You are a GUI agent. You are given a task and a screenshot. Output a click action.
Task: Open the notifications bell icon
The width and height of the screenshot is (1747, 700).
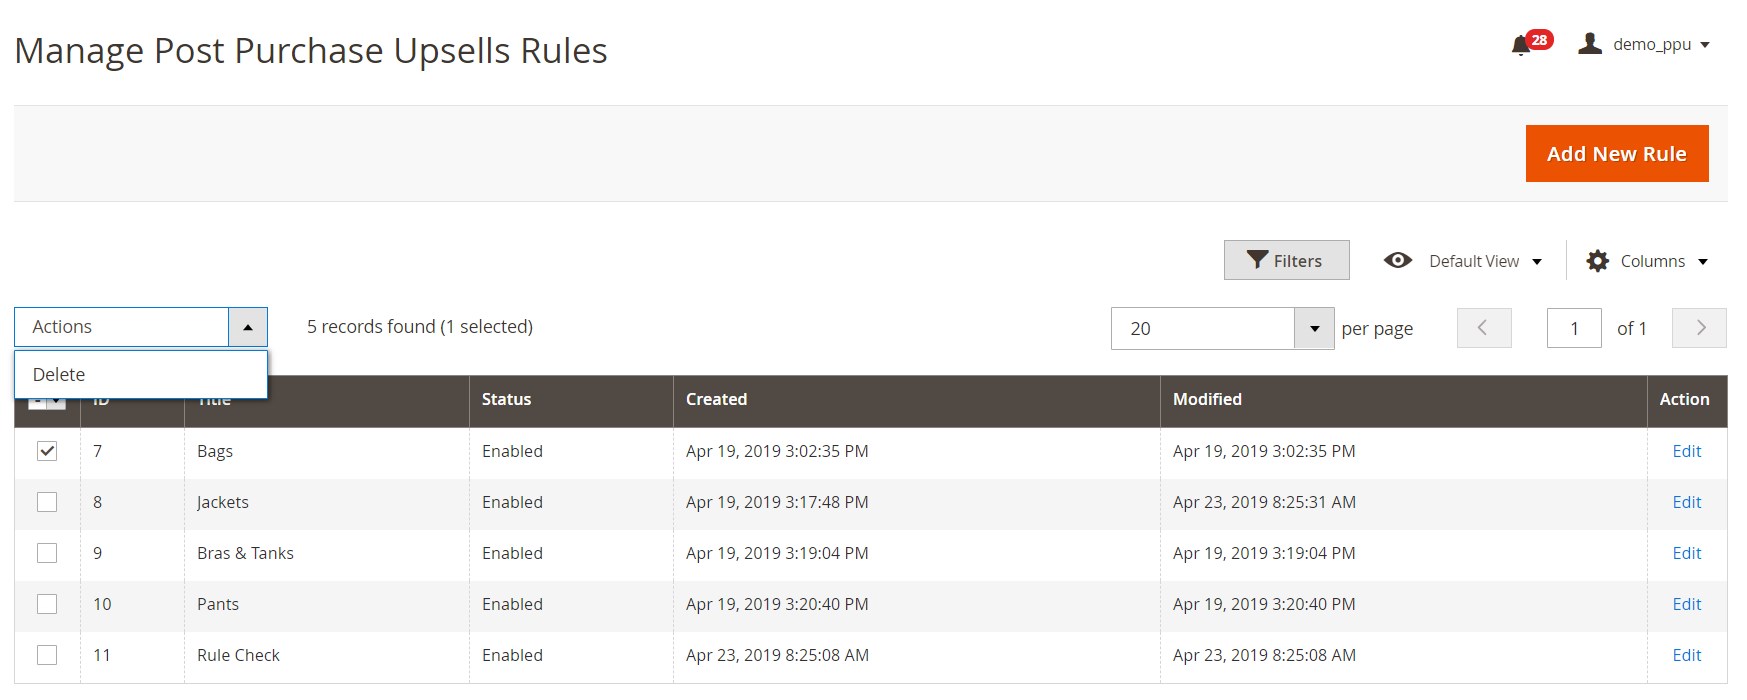[x=1521, y=45]
